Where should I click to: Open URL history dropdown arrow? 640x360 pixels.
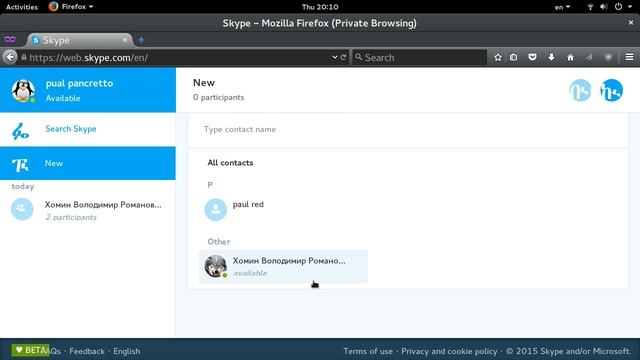pos(335,57)
